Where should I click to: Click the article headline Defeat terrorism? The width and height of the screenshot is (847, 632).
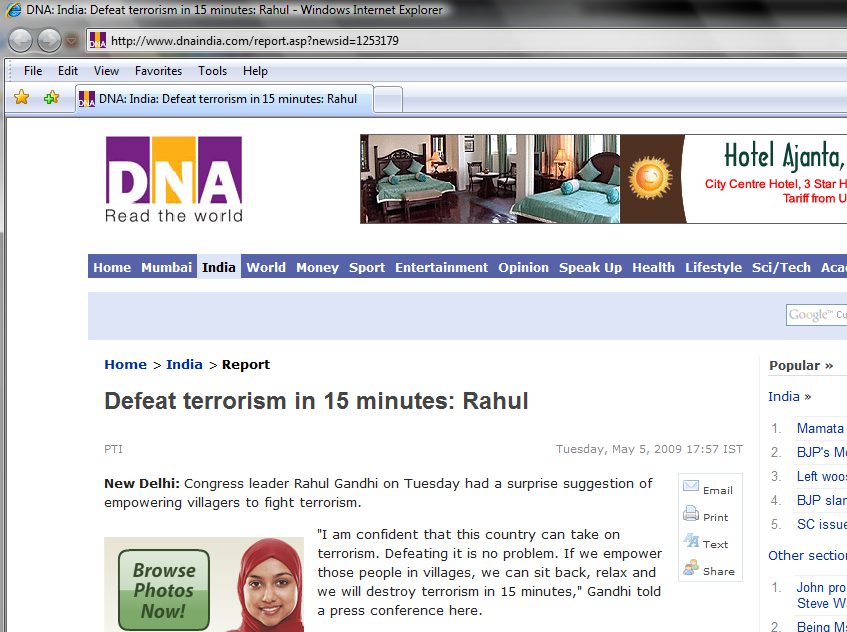pyautogui.click(x=316, y=401)
